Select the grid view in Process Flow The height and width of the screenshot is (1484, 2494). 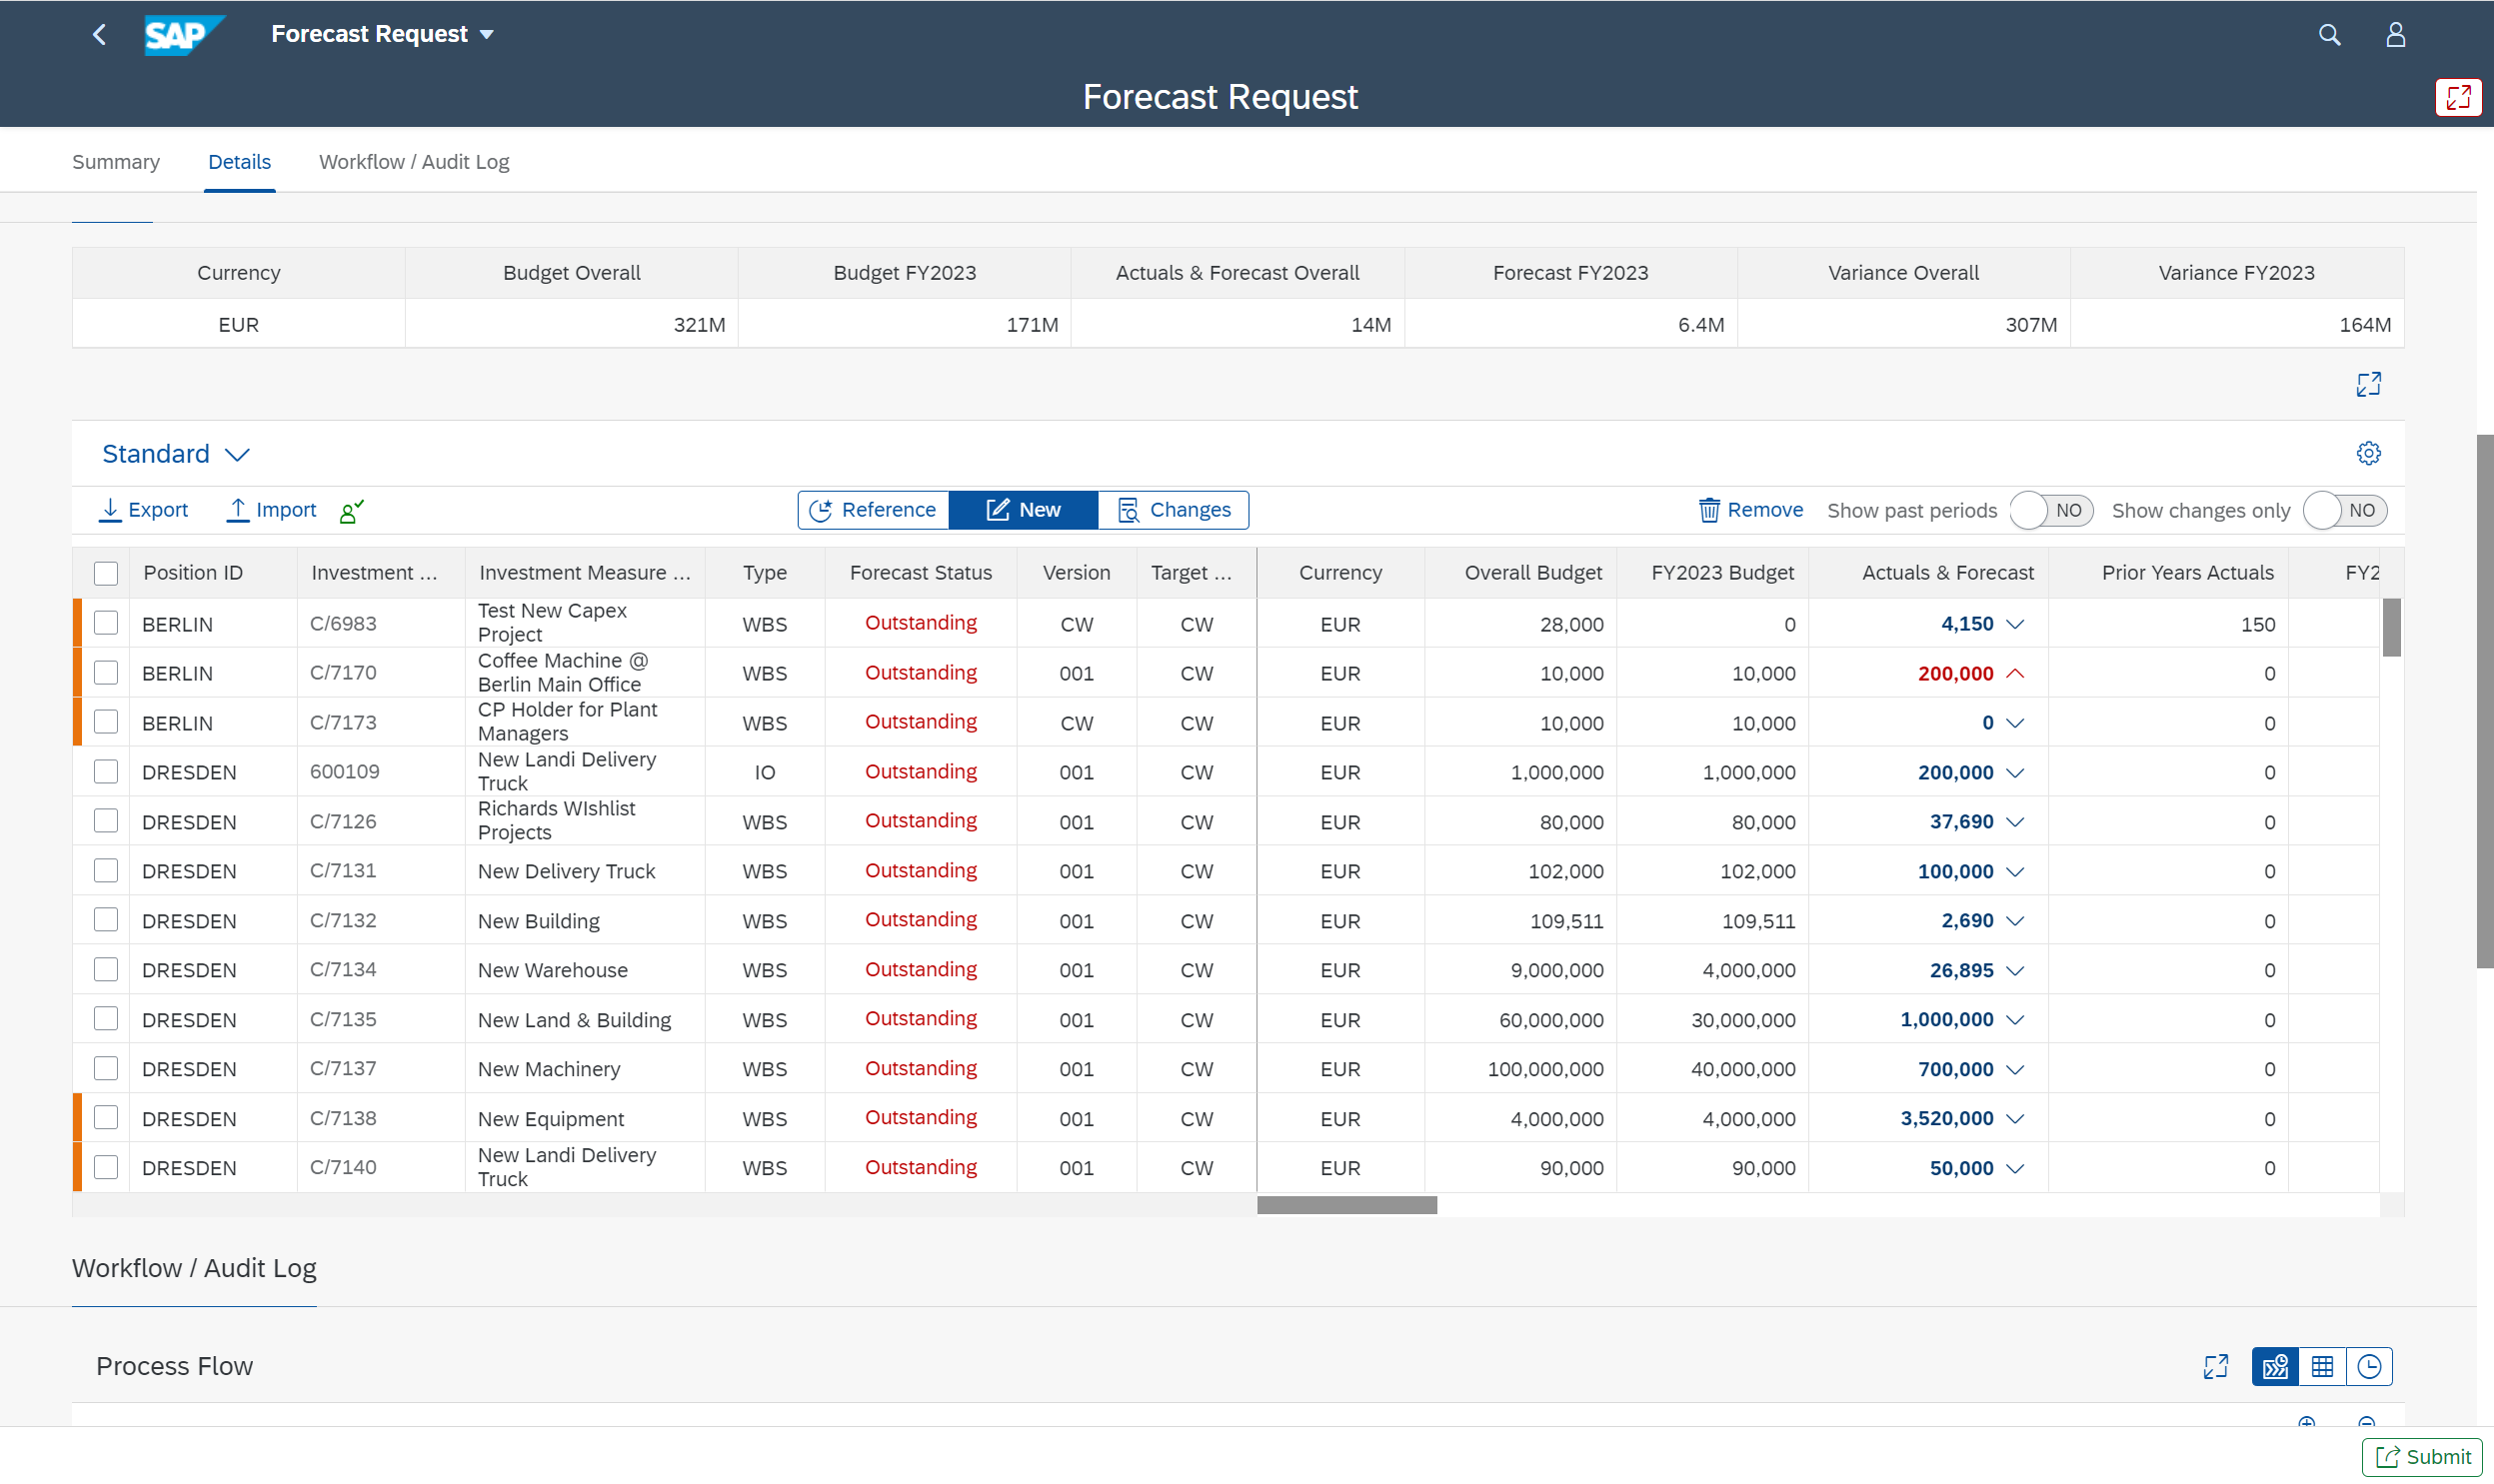2323,1366
